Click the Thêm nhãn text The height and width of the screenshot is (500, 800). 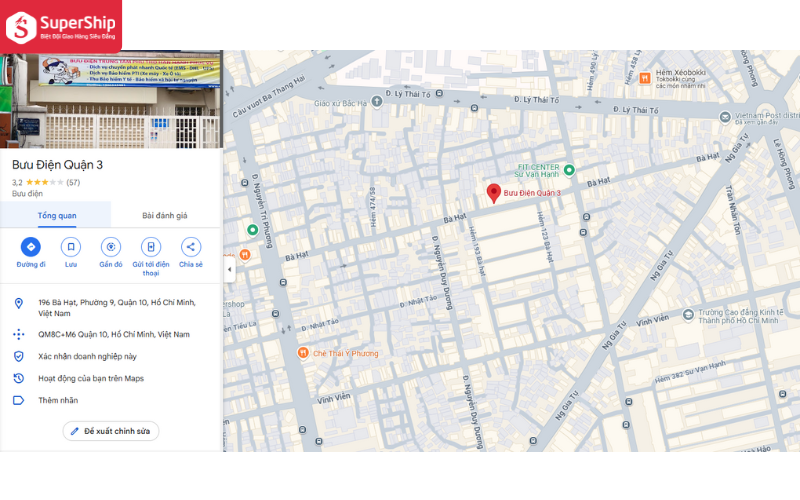pyautogui.click(x=58, y=400)
